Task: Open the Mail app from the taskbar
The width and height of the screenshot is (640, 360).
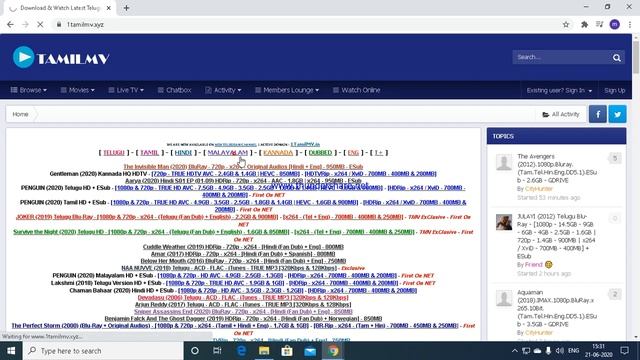Action: [310, 351]
